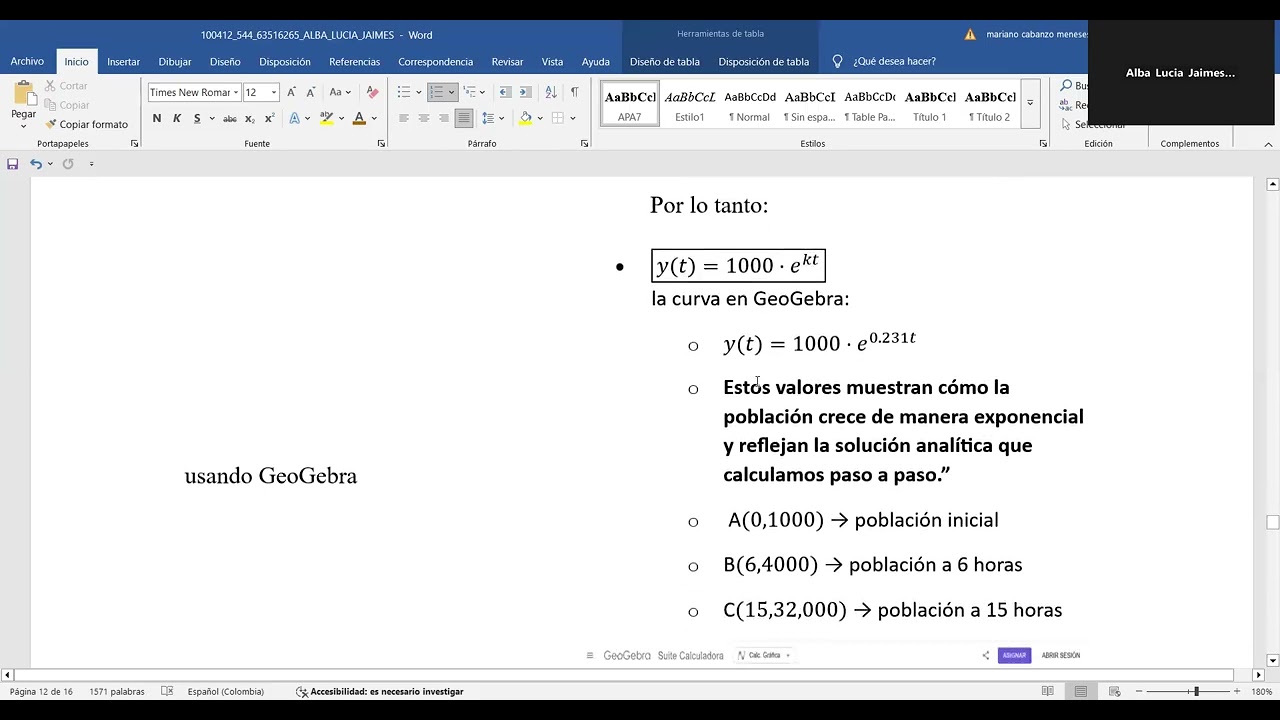The height and width of the screenshot is (720, 1280).
Task: Open the Archivo menu
Action: (x=27, y=61)
